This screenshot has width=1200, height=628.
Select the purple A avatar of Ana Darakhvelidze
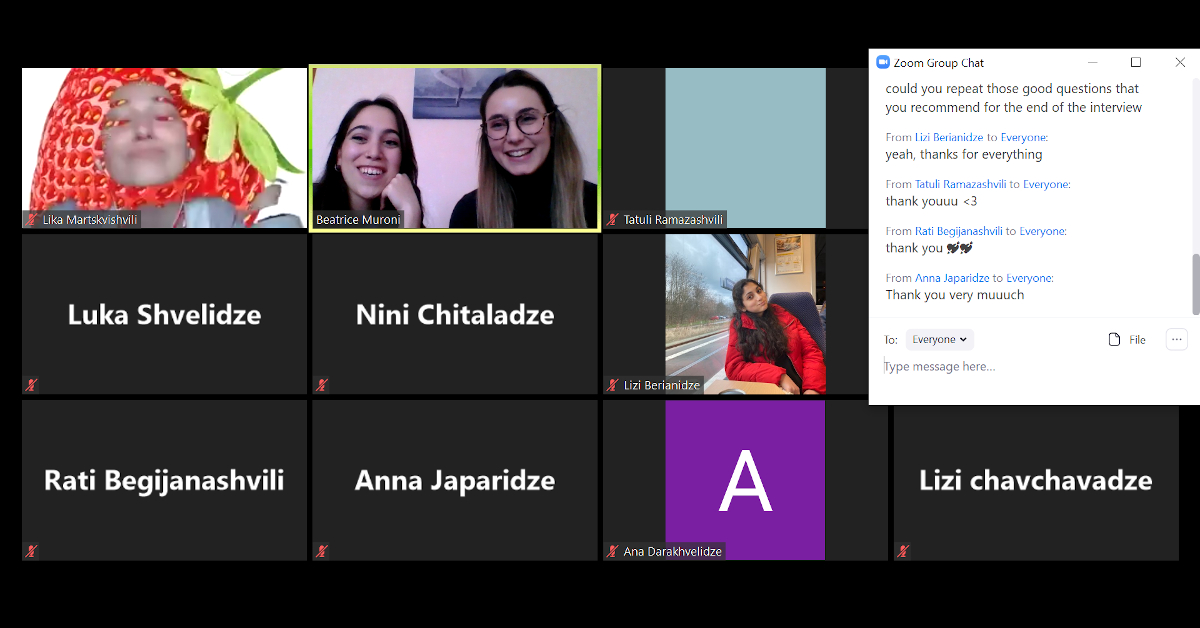tap(745, 480)
